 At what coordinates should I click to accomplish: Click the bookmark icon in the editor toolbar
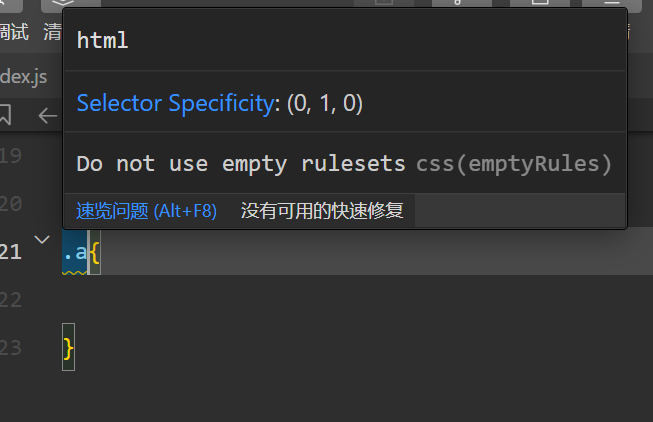tap(5, 114)
